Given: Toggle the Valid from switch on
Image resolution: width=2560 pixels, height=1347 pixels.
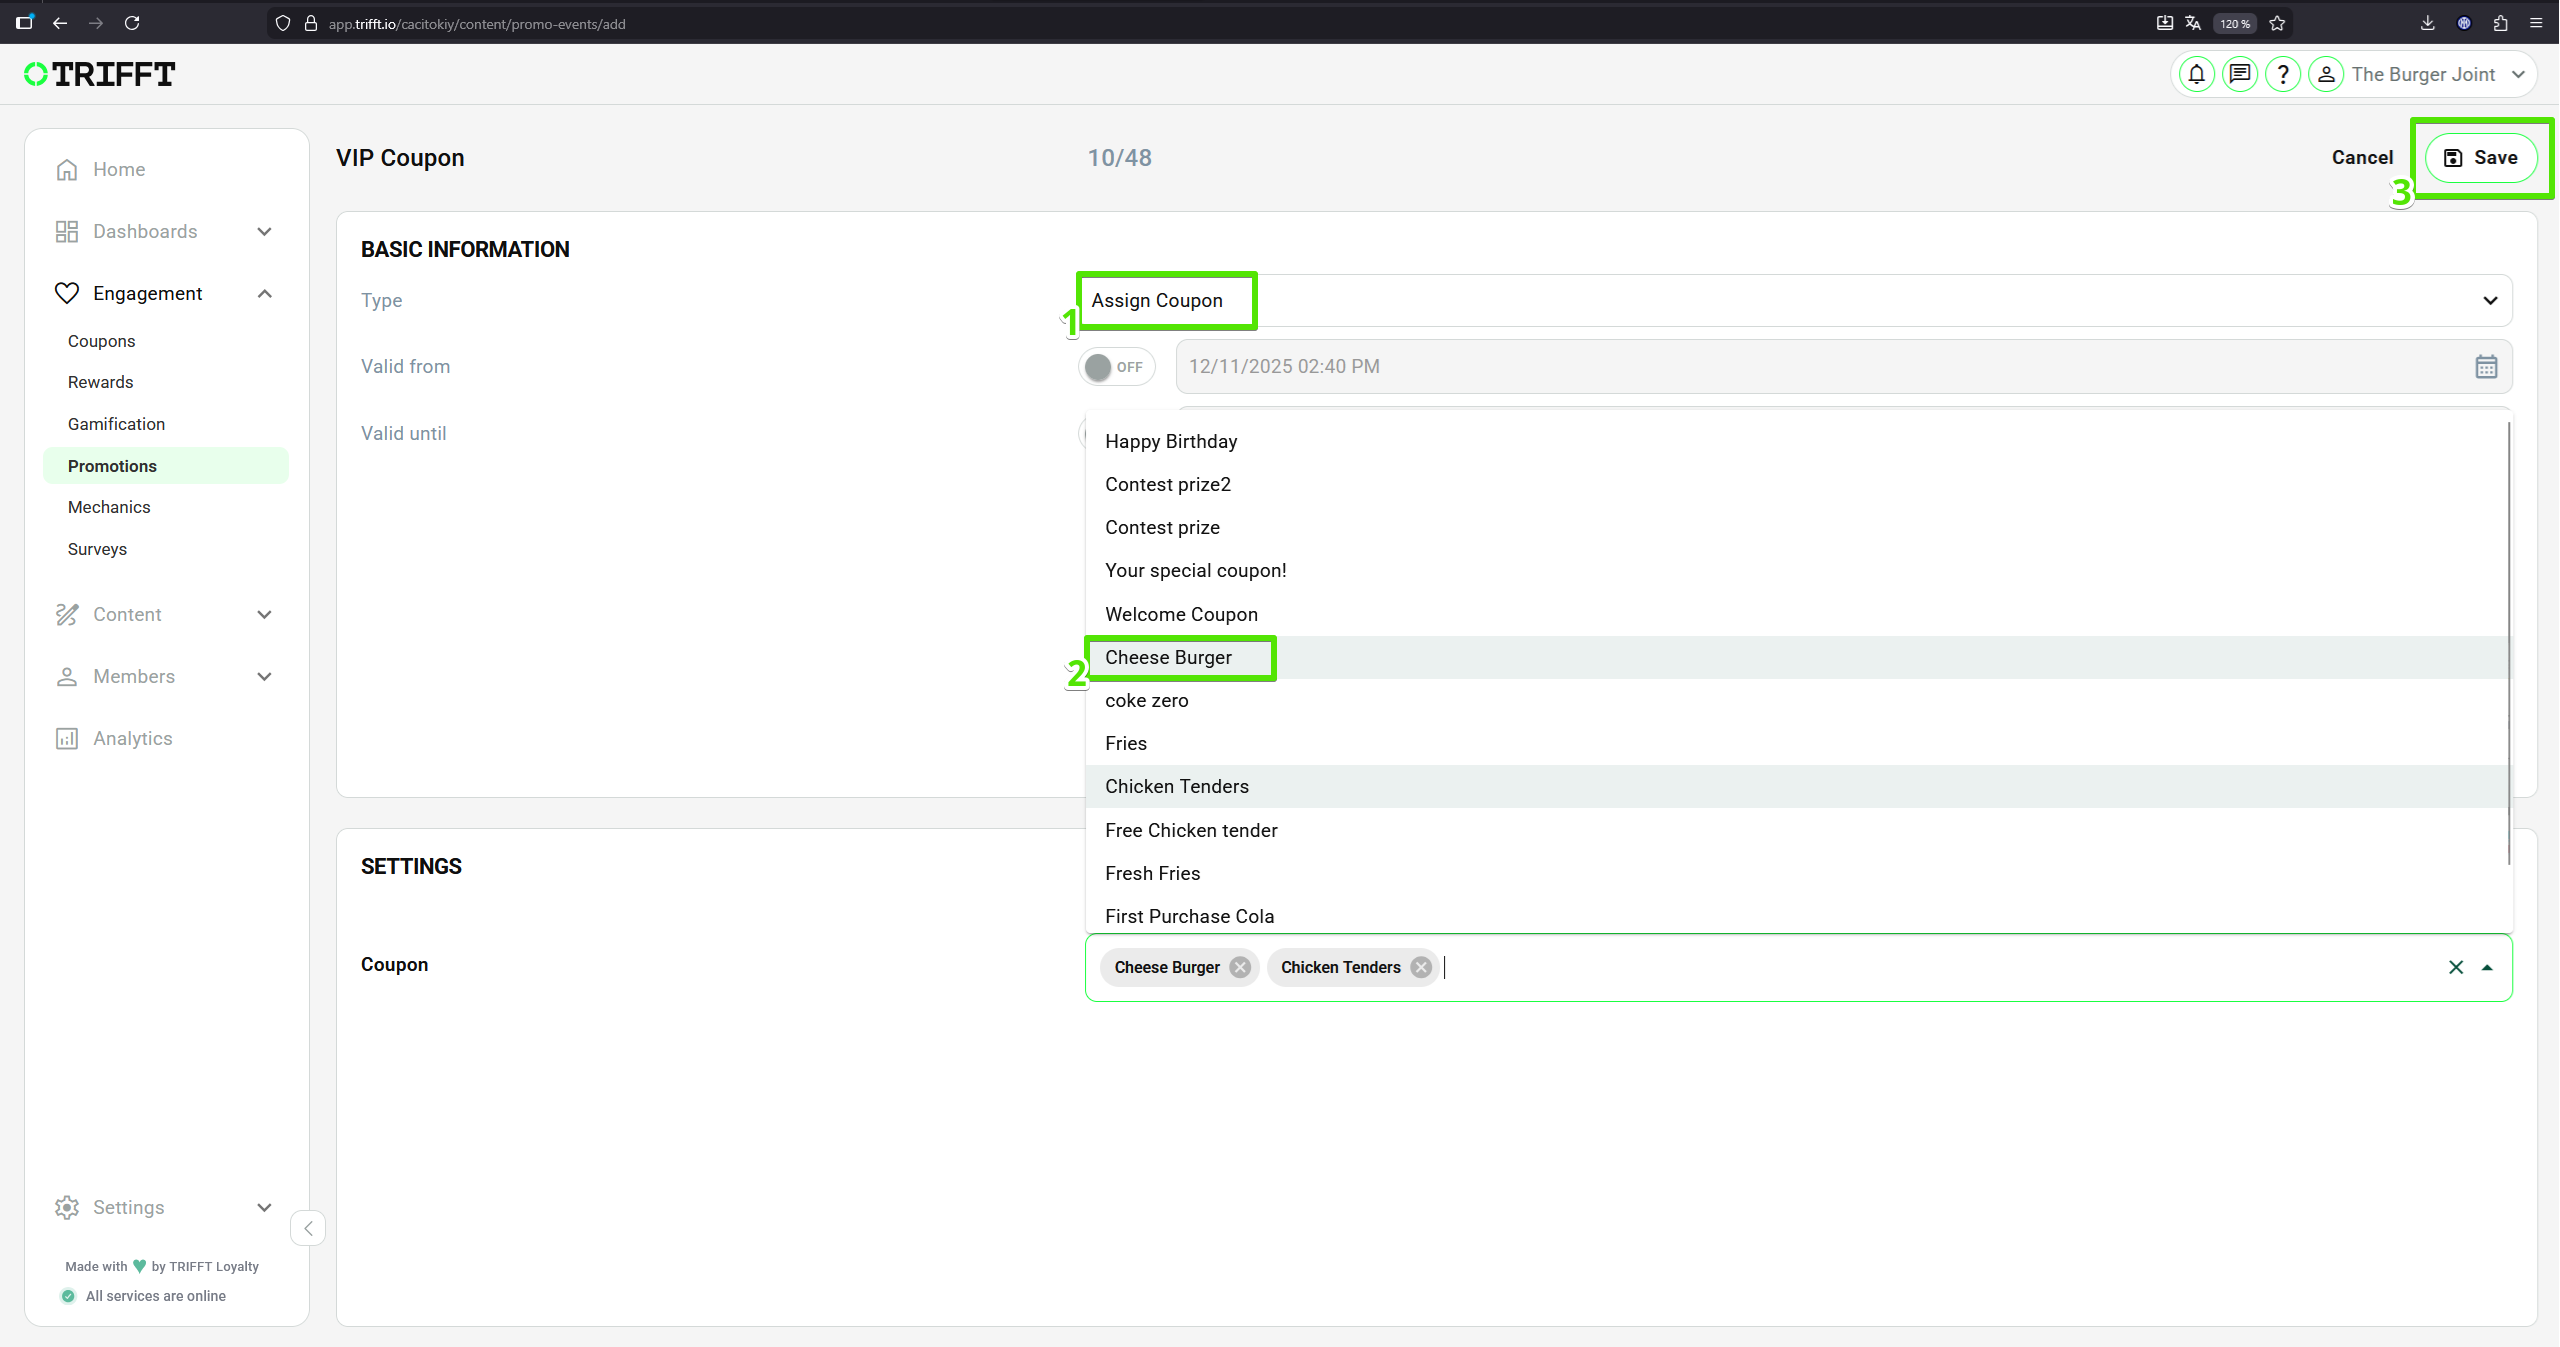Looking at the screenshot, I should coord(1116,367).
